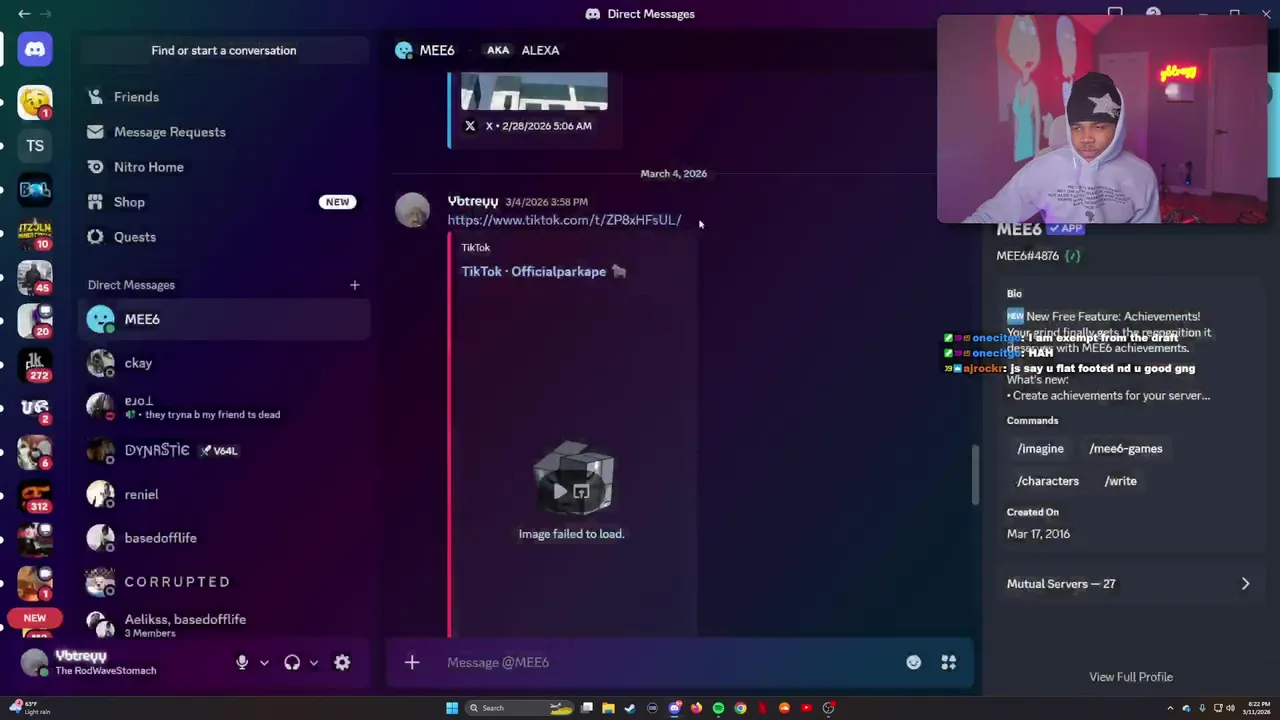Select the MEE6 direct message
The width and height of the screenshot is (1280, 720).
(224, 319)
